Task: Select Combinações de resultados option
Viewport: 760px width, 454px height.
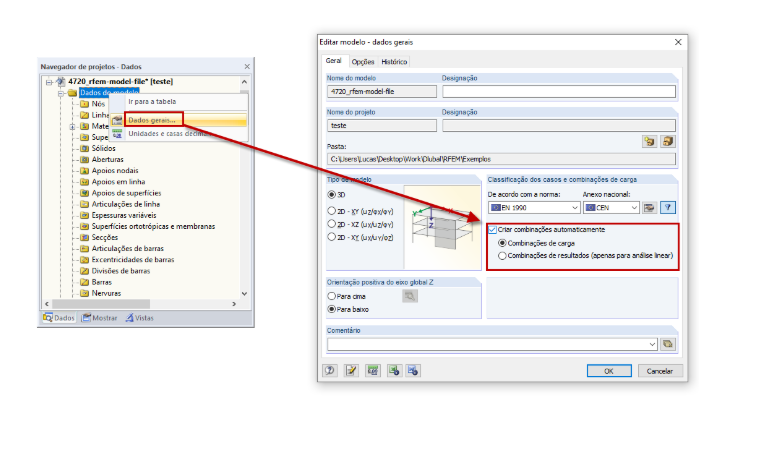Action: tap(502, 255)
